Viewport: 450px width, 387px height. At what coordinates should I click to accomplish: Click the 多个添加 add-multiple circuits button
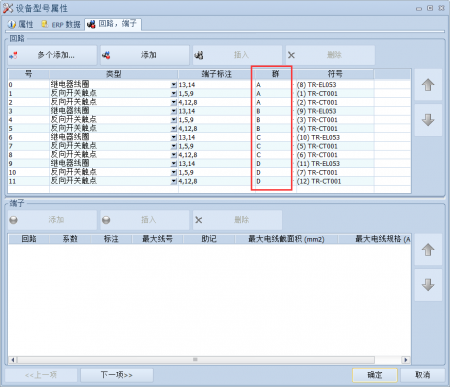[x=52, y=55]
